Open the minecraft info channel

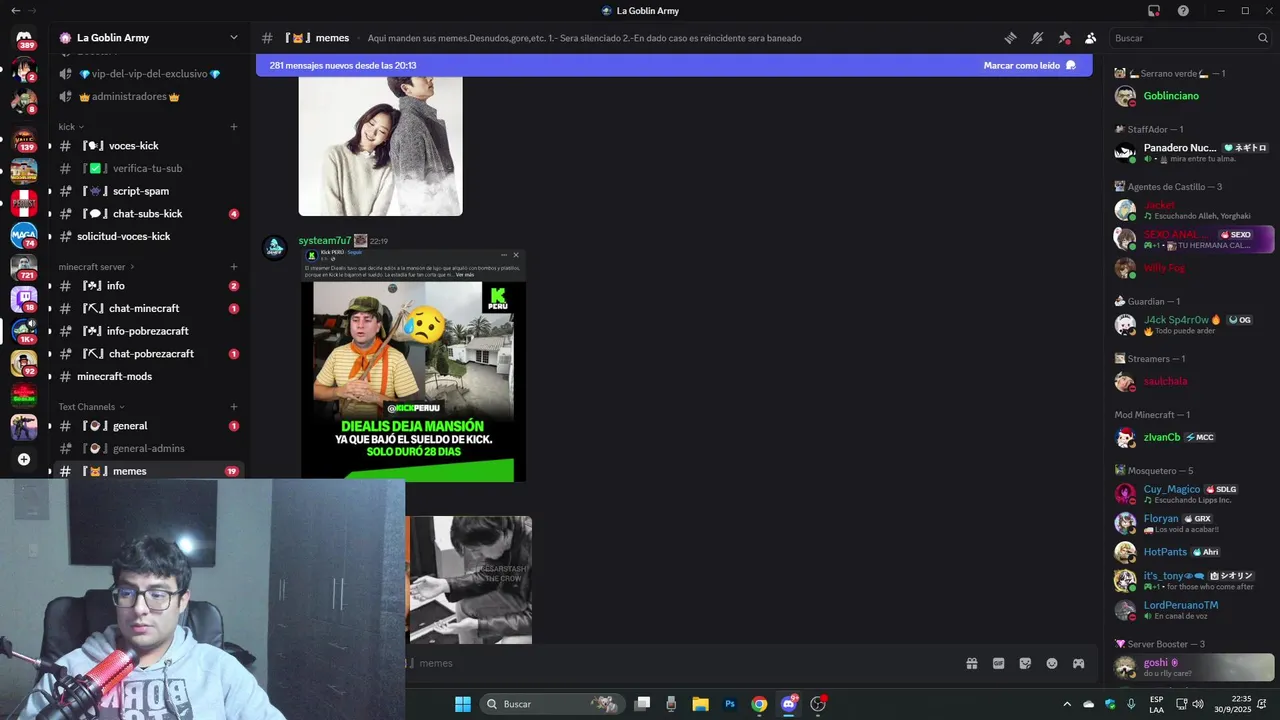pos(149,286)
